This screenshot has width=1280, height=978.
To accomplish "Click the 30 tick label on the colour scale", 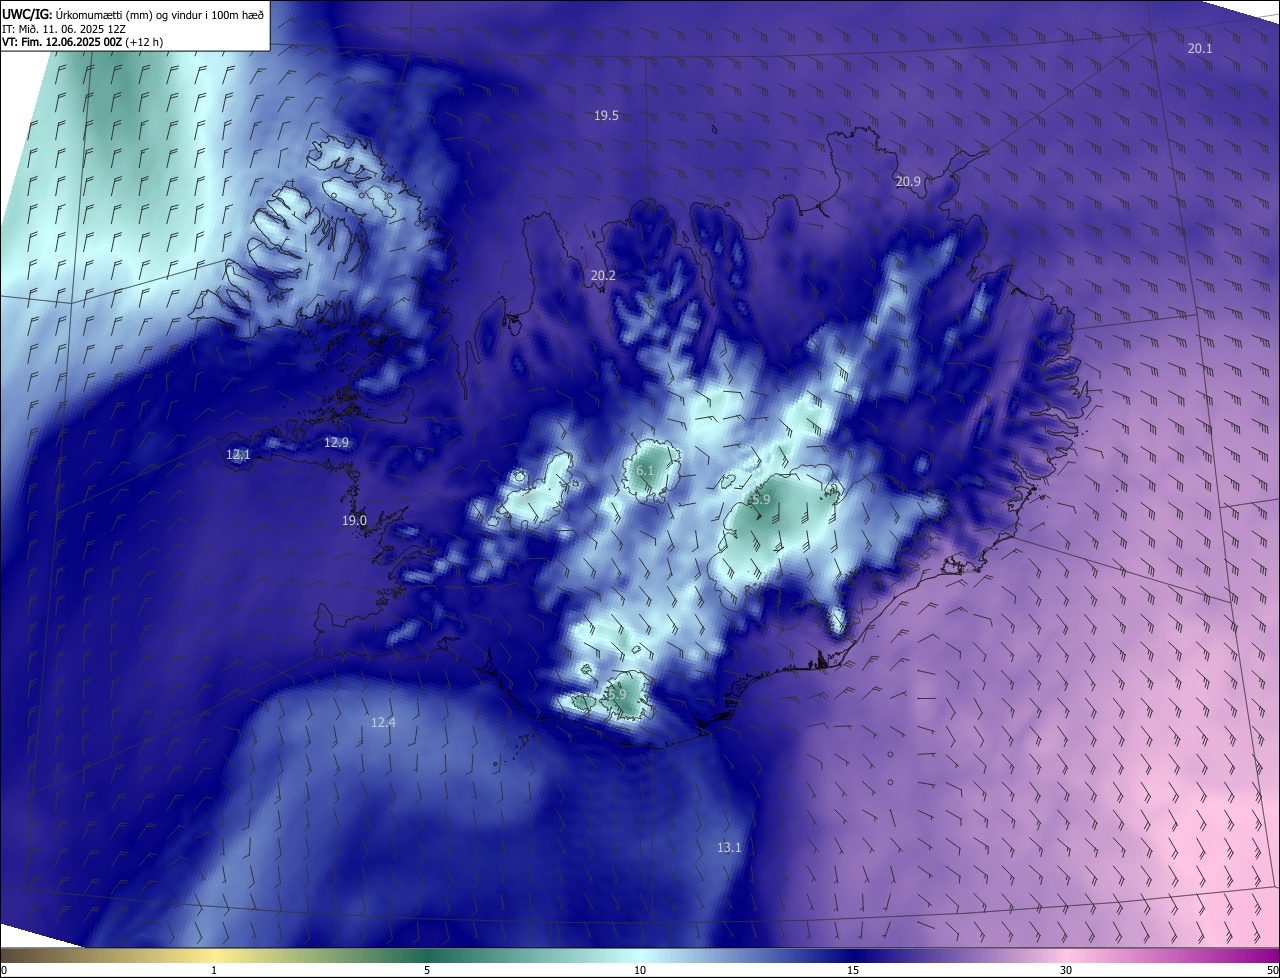I will [x=1066, y=971].
